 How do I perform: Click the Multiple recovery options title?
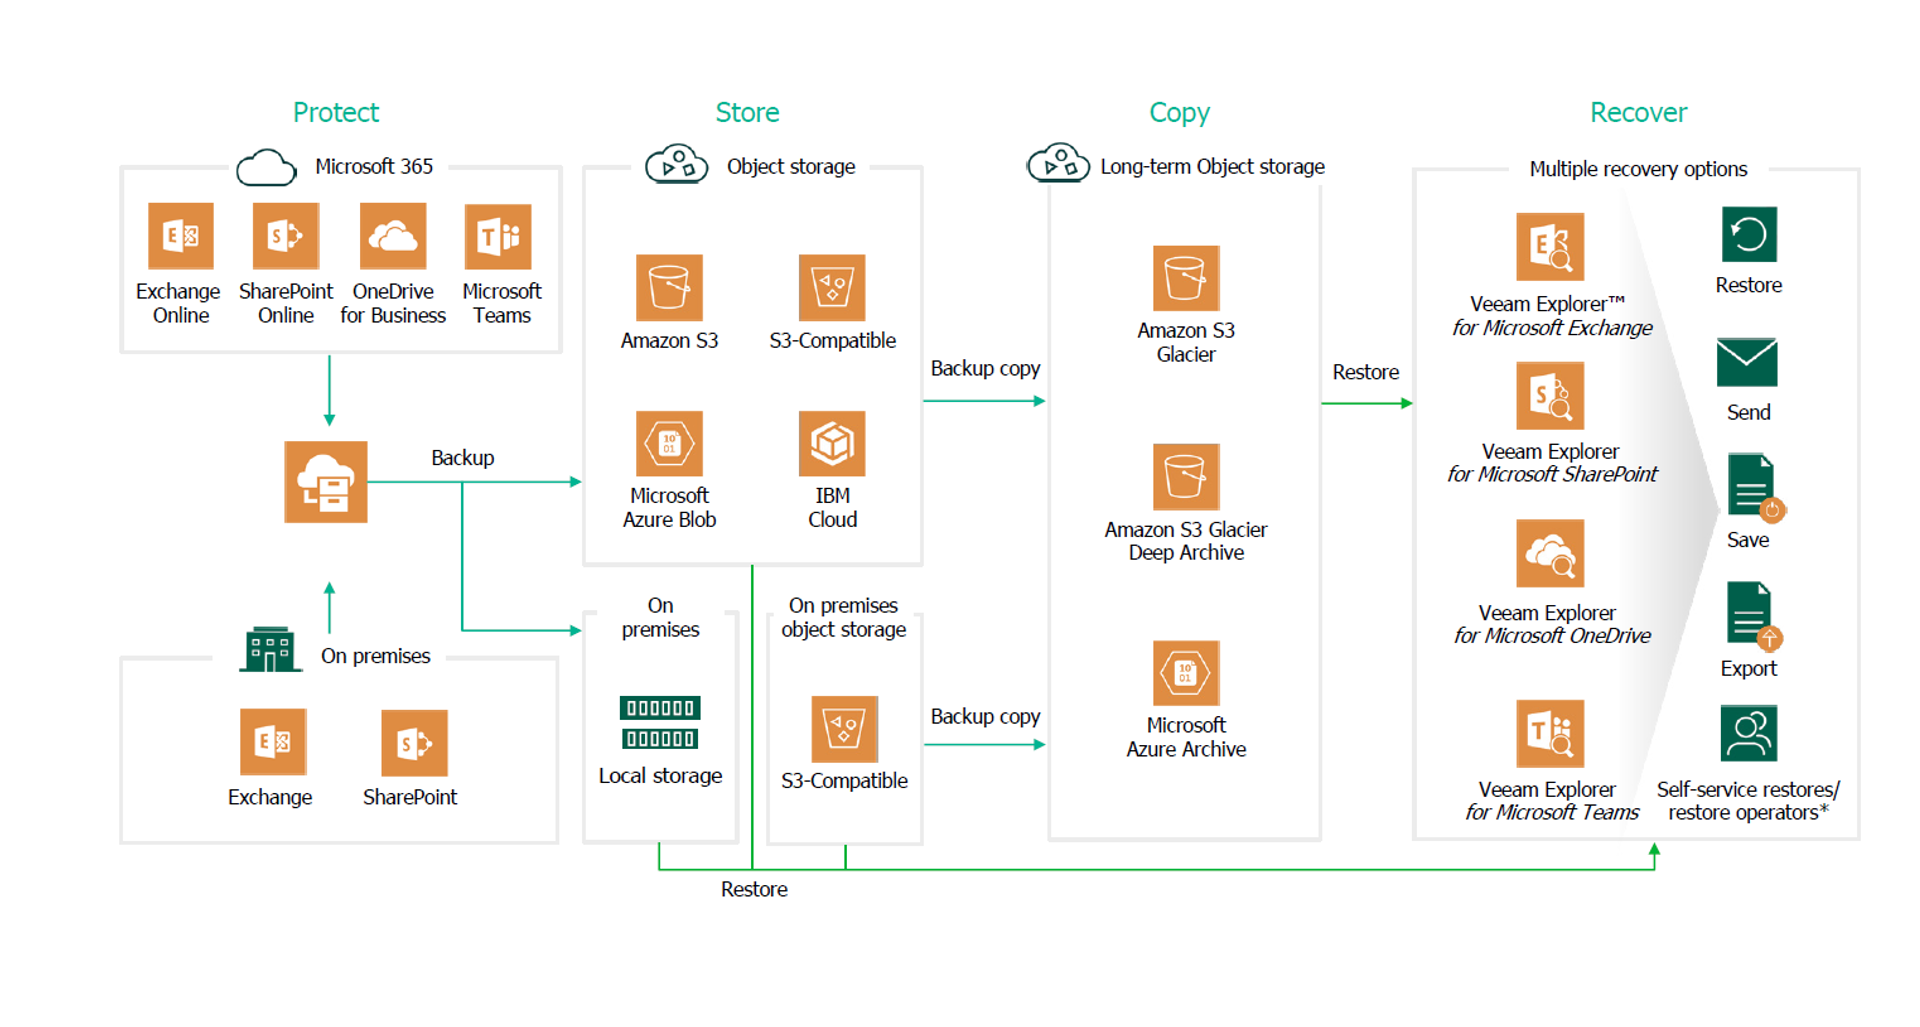pyautogui.click(x=1638, y=169)
